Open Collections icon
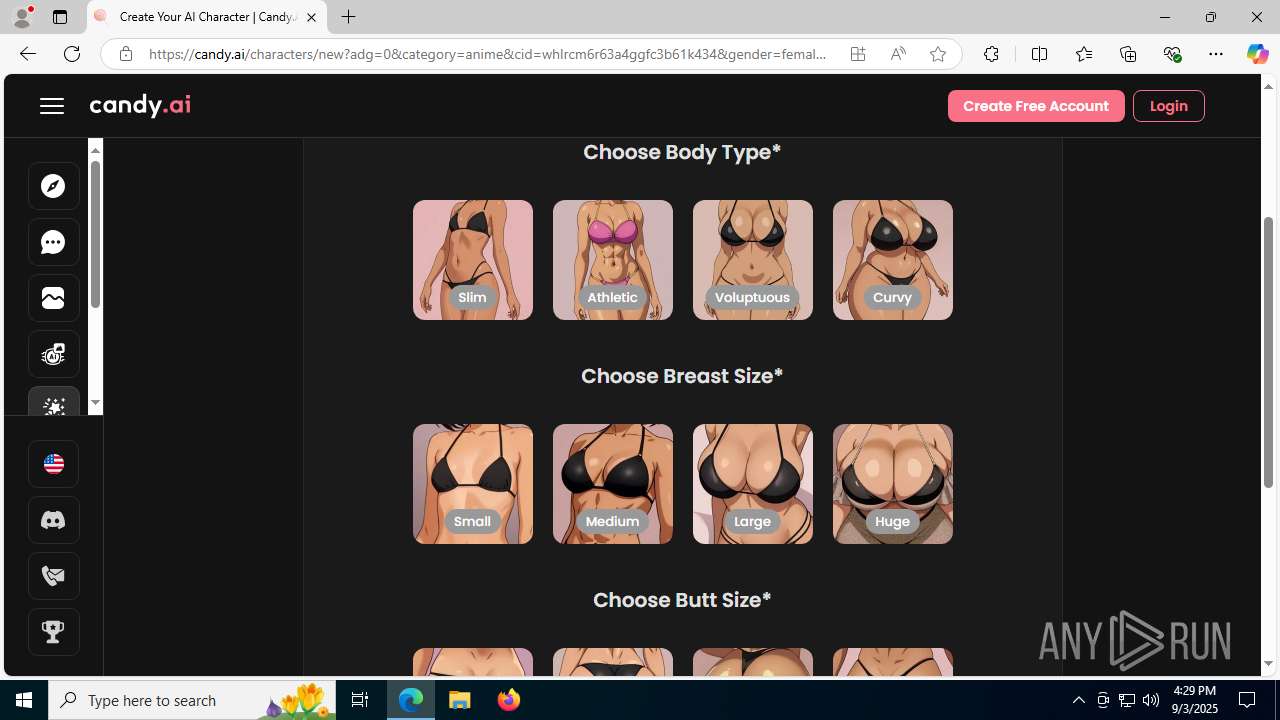 1128,54
